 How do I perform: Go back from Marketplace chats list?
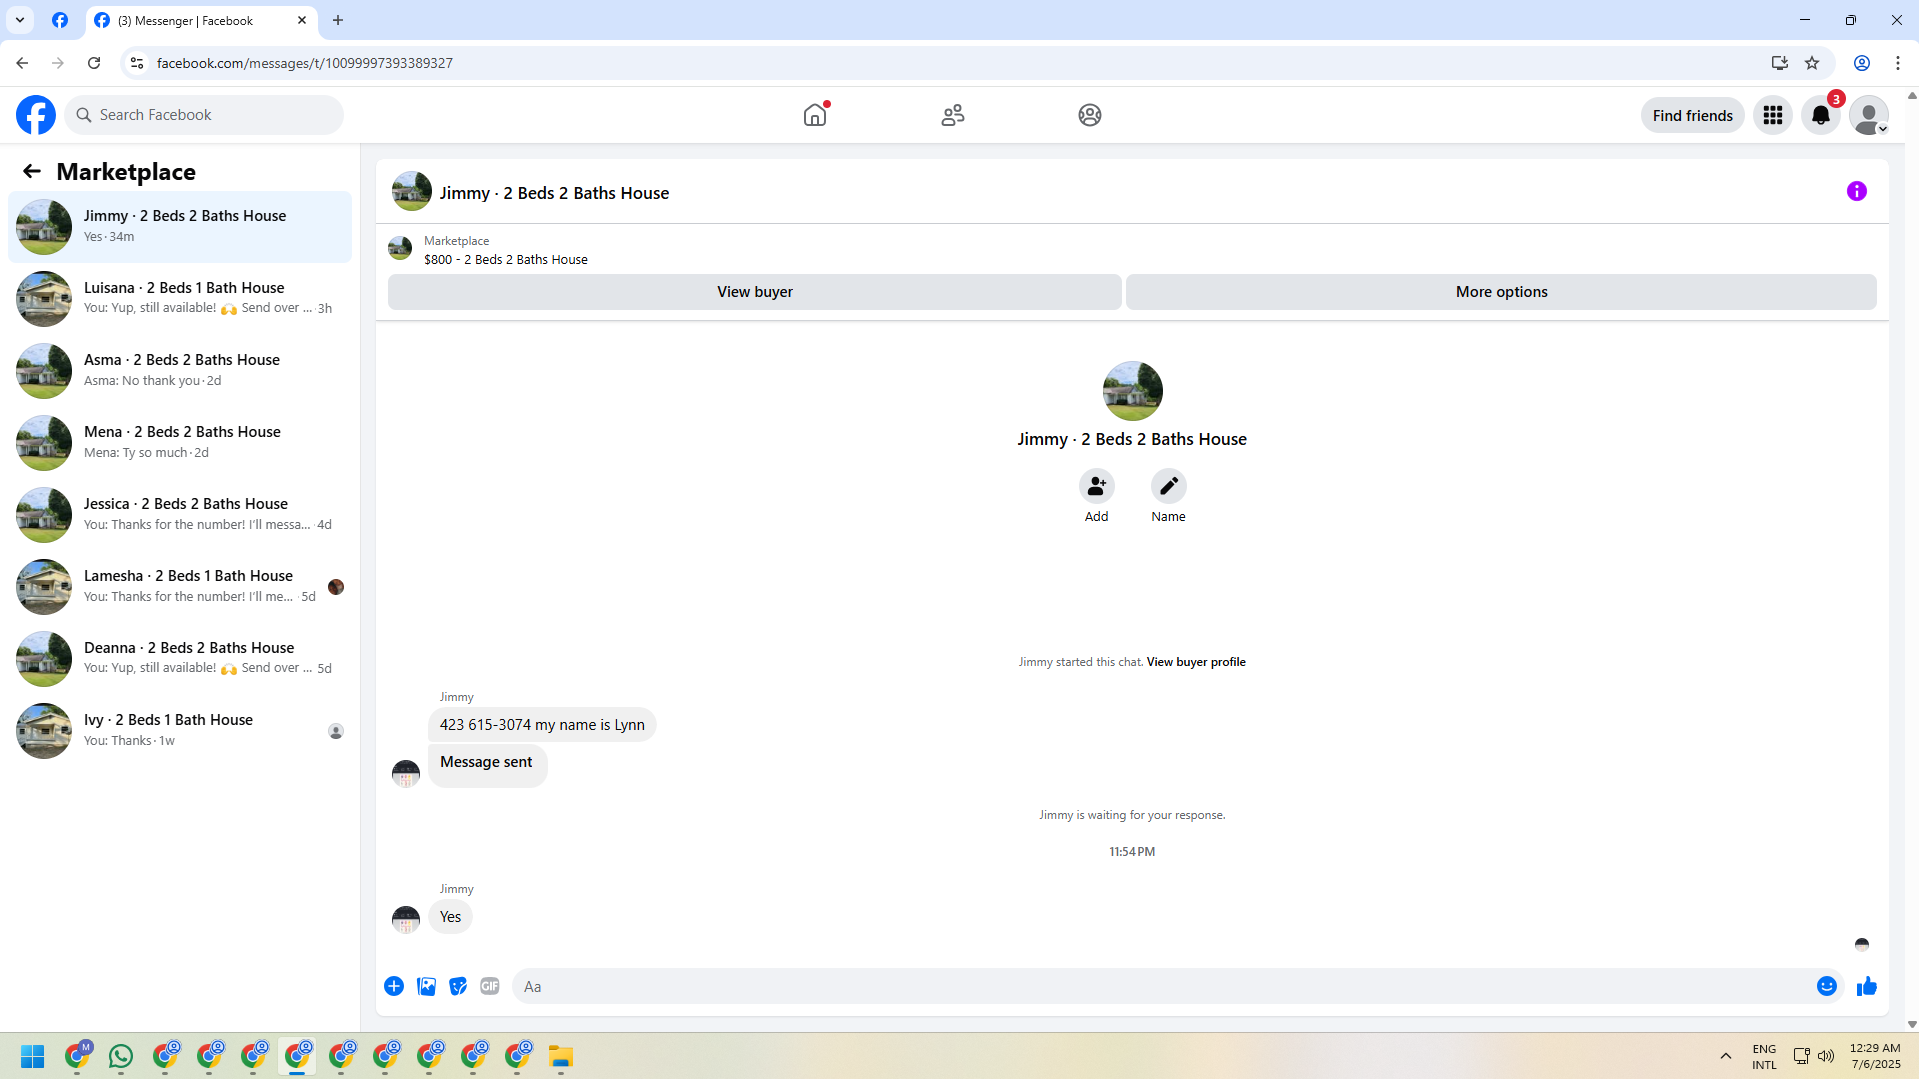coord(32,171)
